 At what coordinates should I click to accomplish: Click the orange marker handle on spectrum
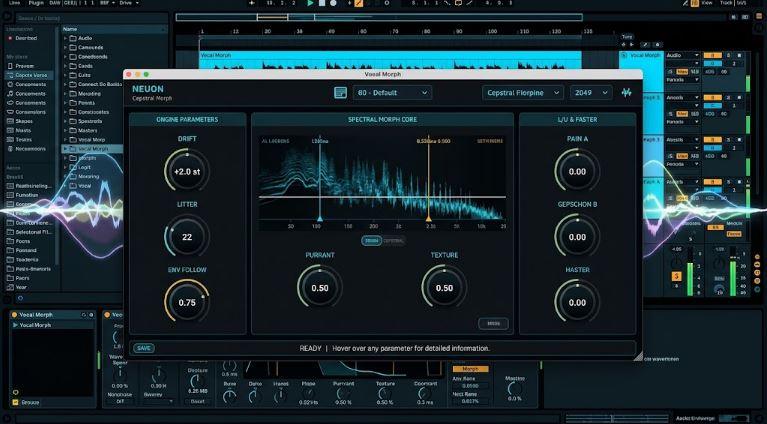click(429, 219)
